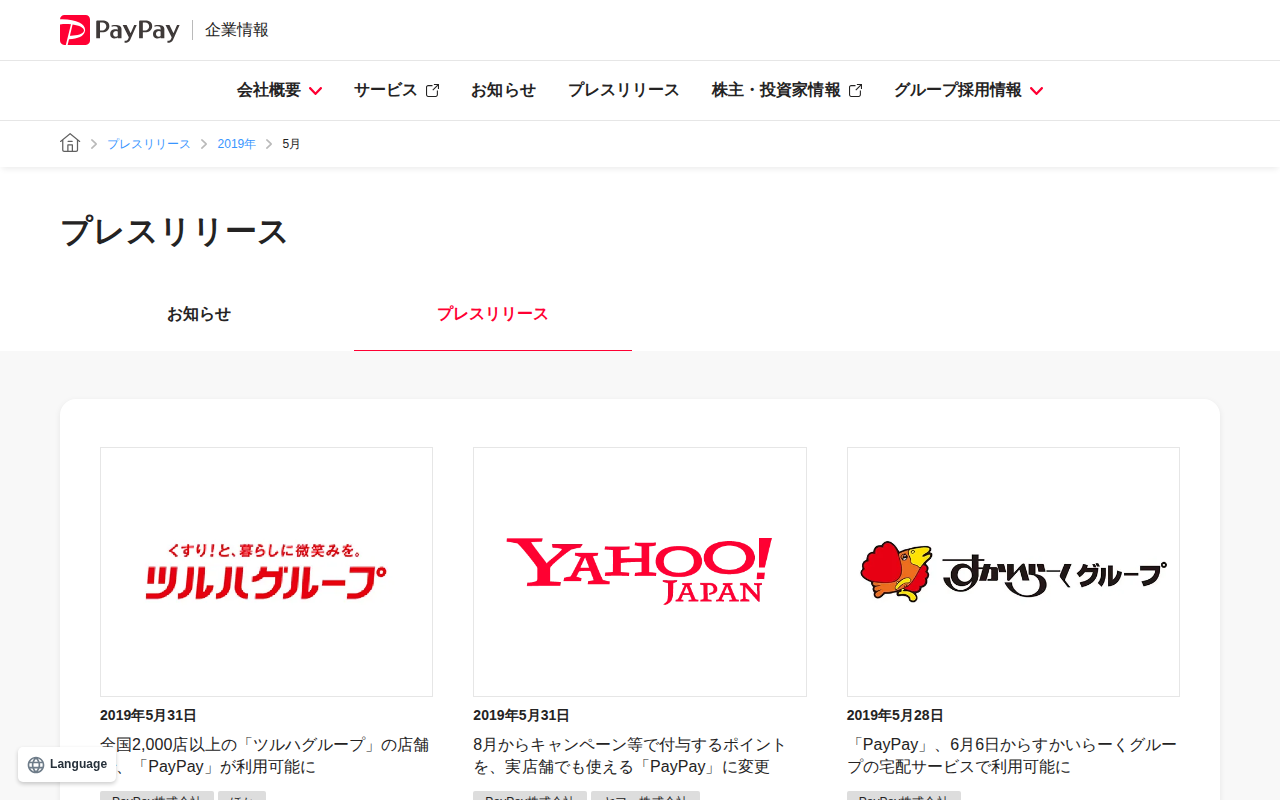Click the 2019年5月28日 date text
This screenshot has width=1280, height=800.
click(895, 715)
